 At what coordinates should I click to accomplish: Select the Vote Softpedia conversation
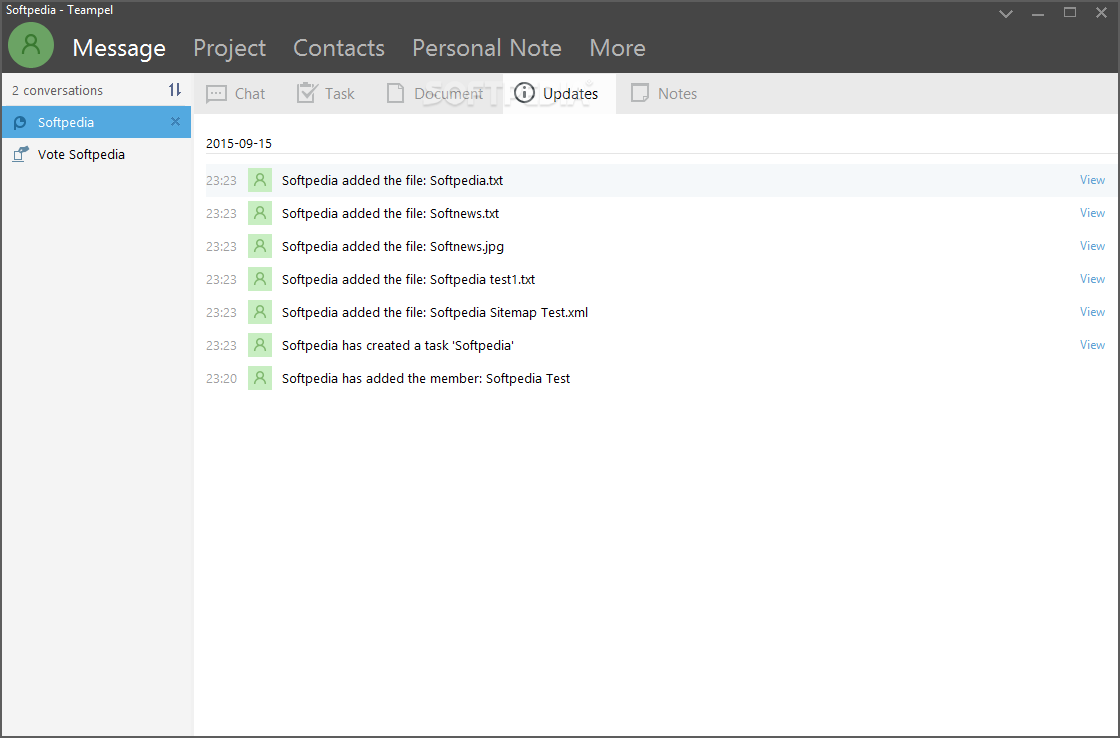(x=96, y=154)
